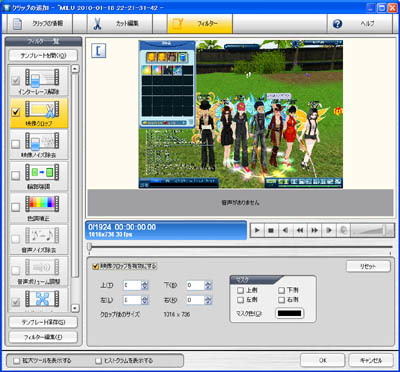Check the 下側 mask checkbox

pos(282,290)
